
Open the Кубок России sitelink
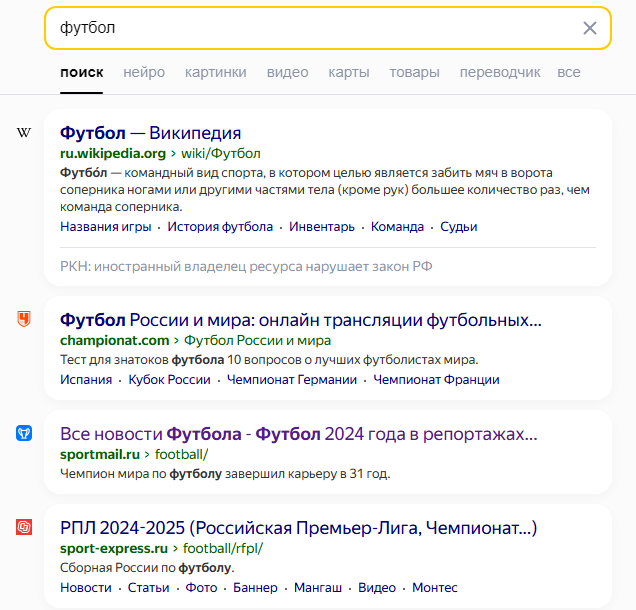click(170, 380)
